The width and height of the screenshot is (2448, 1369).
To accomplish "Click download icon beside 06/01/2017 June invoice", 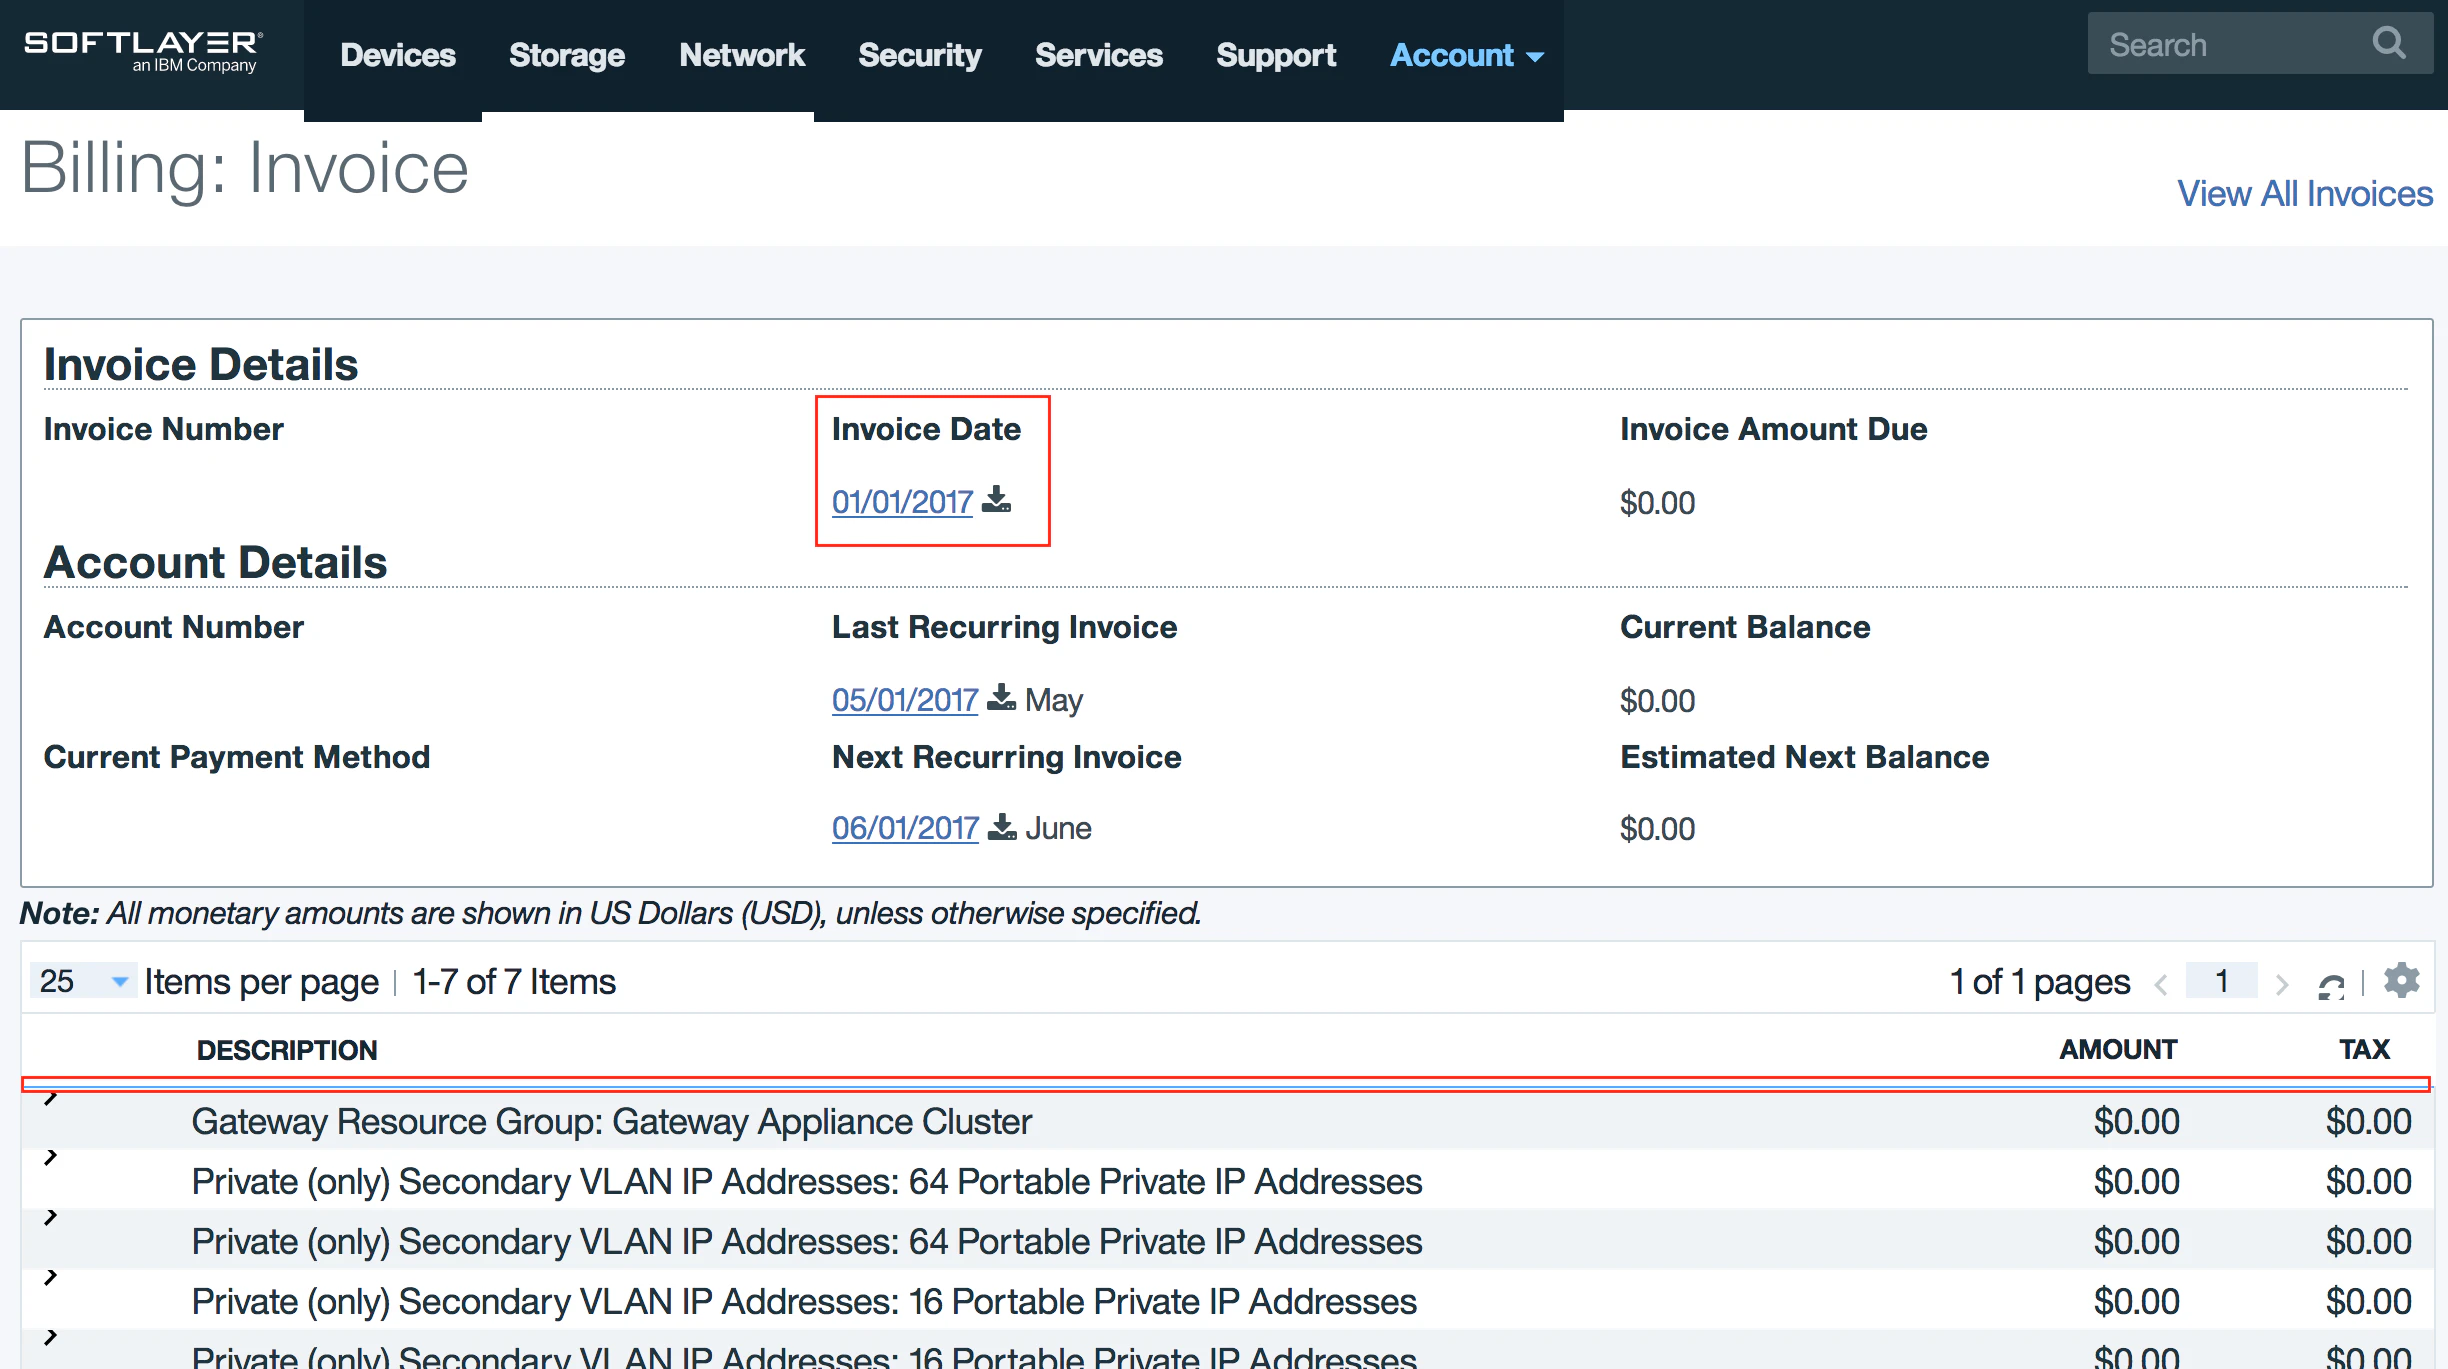I will (x=1002, y=826).
